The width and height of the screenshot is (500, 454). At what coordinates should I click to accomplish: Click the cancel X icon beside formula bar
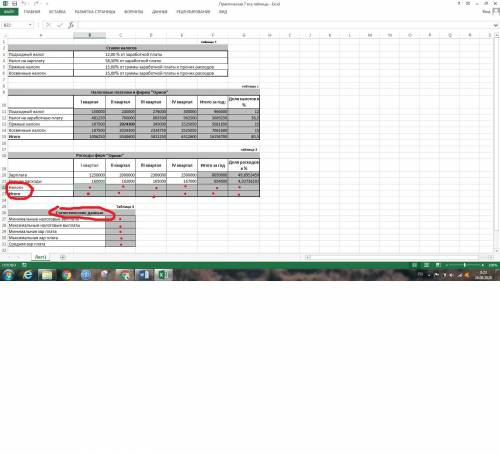point(48,25)
